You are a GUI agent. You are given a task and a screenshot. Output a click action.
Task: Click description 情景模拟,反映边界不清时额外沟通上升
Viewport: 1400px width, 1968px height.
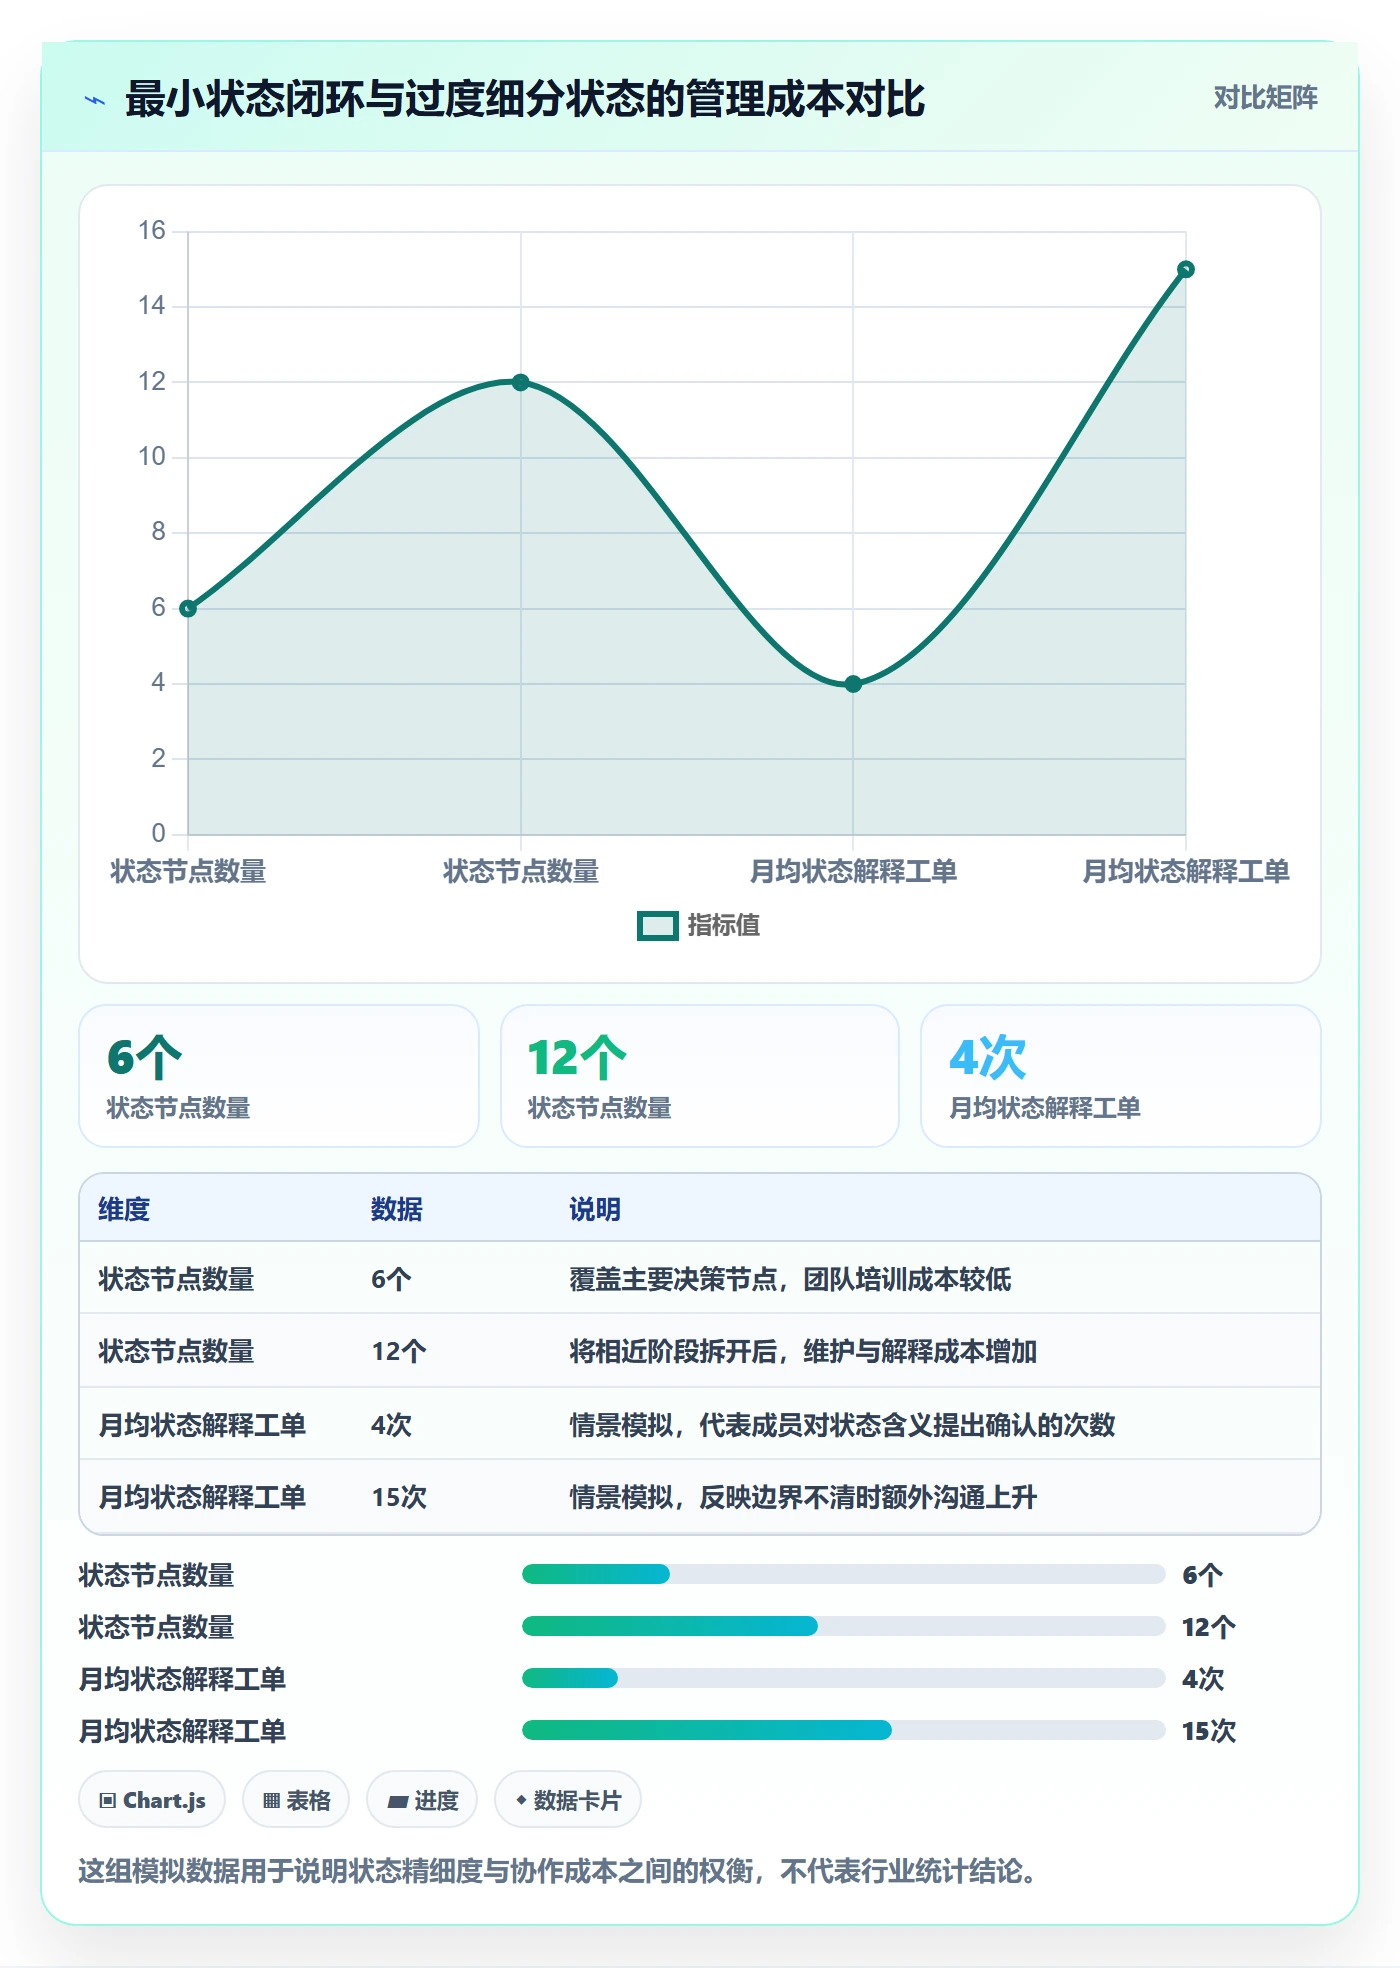pyautogui.click(x=803, y=1497)
